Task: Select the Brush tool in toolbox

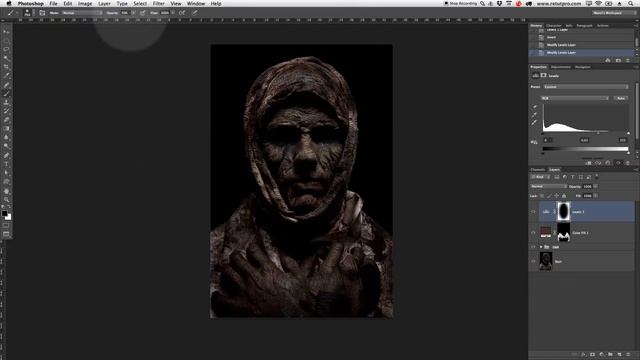Action: tap(6, 93)
